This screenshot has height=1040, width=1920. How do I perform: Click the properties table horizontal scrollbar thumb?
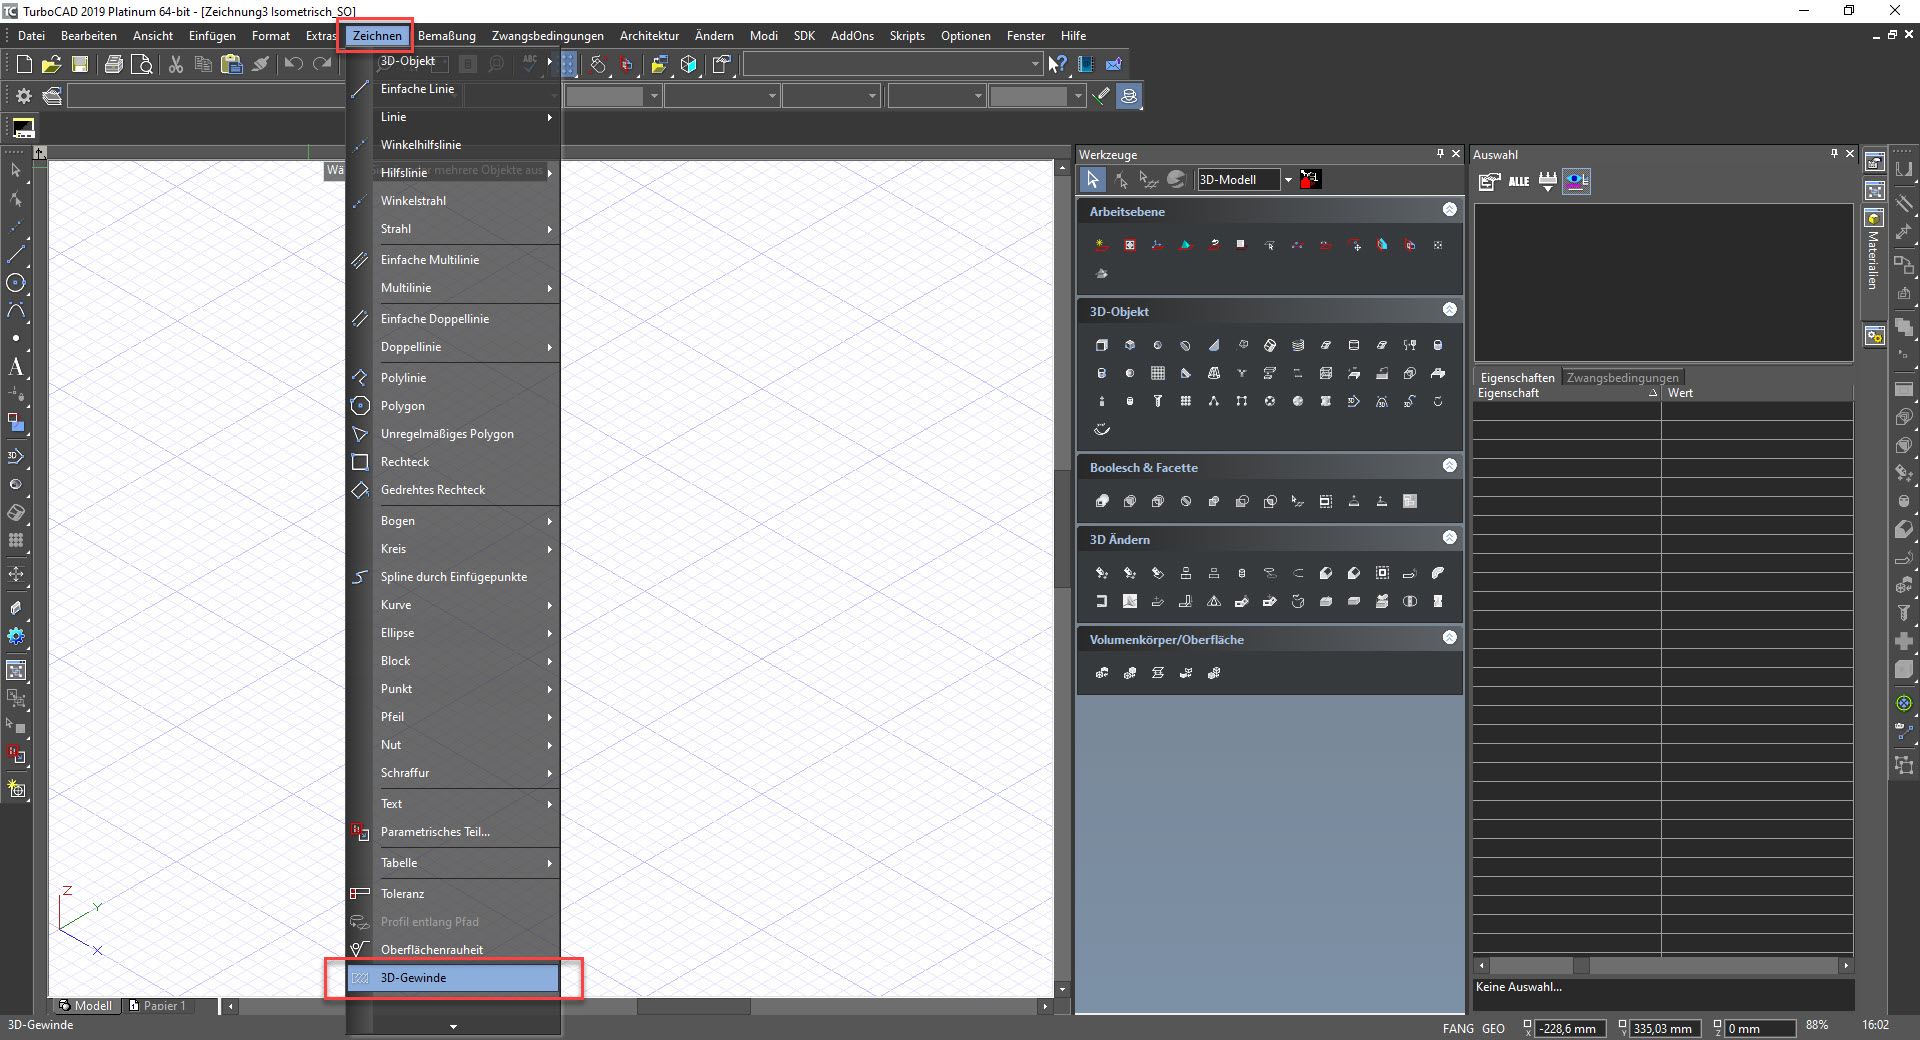1581,966
